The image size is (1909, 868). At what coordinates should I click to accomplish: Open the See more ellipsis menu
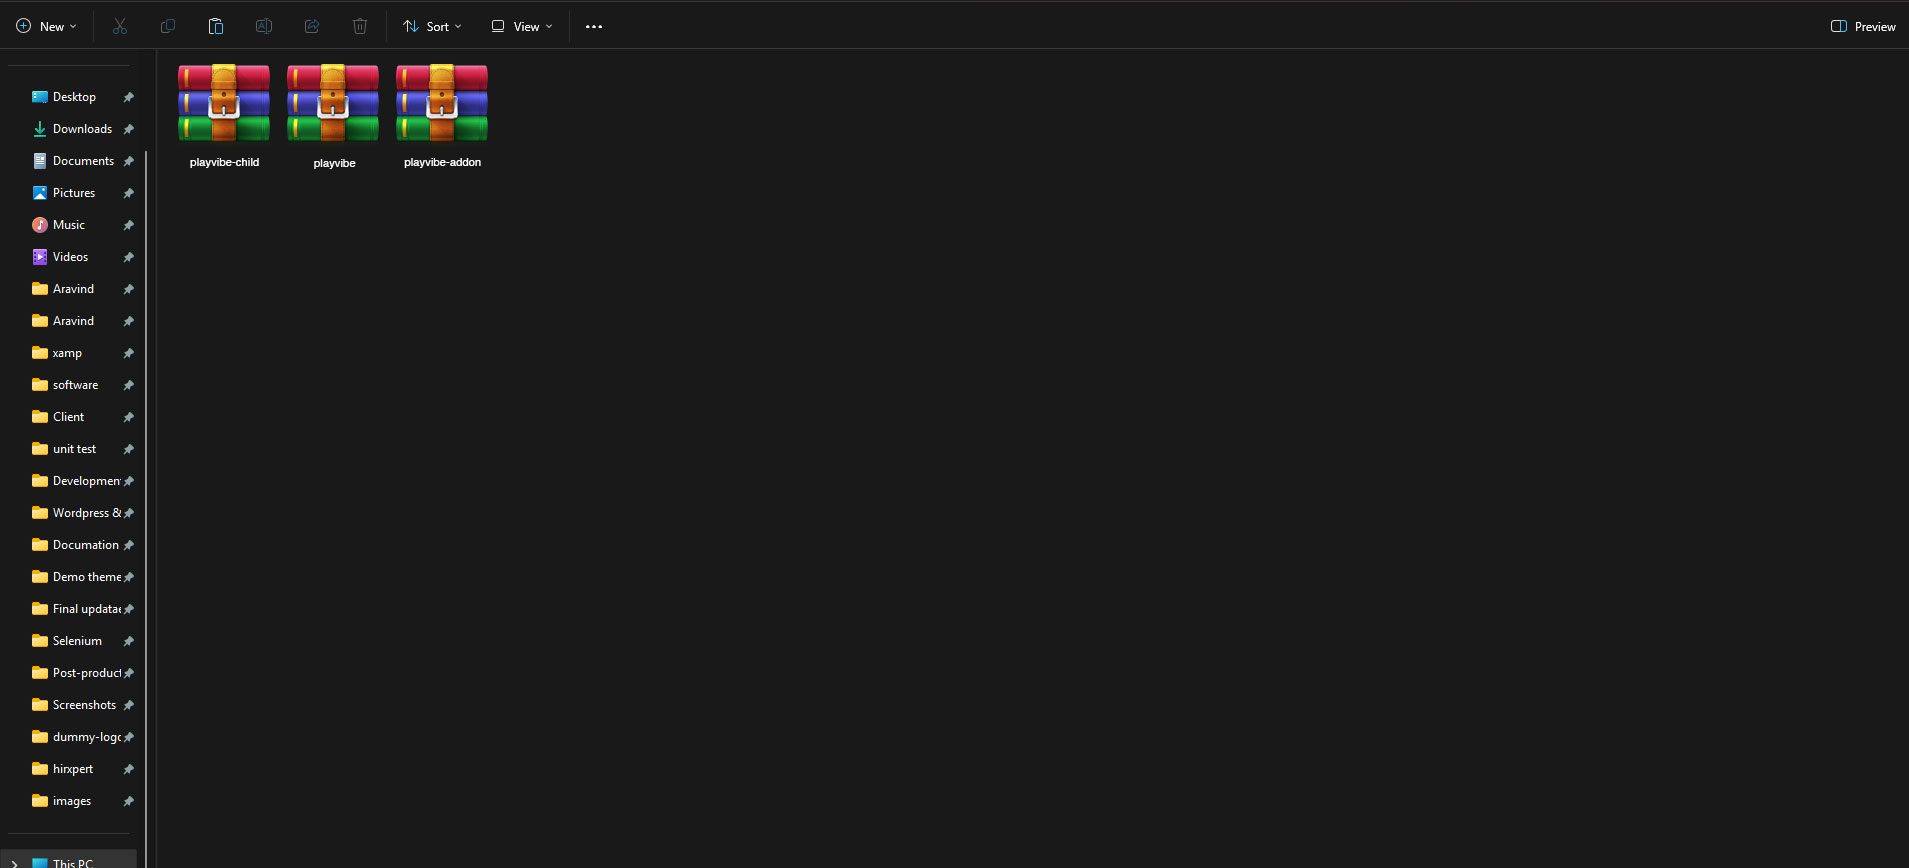tap(594, 27)
